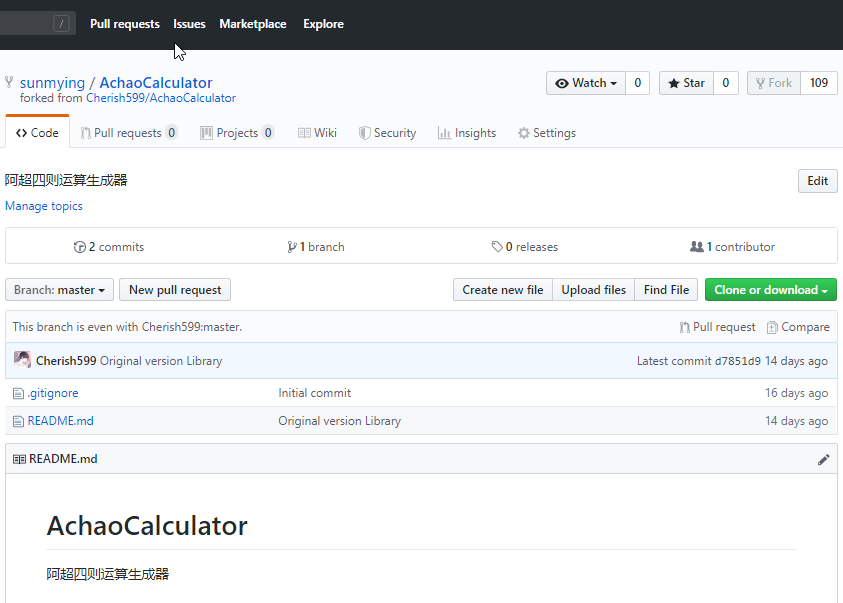Viewport: 843px width, 603px height.
Task: Click the history icon before 2 commits
Action: [80, 247]
